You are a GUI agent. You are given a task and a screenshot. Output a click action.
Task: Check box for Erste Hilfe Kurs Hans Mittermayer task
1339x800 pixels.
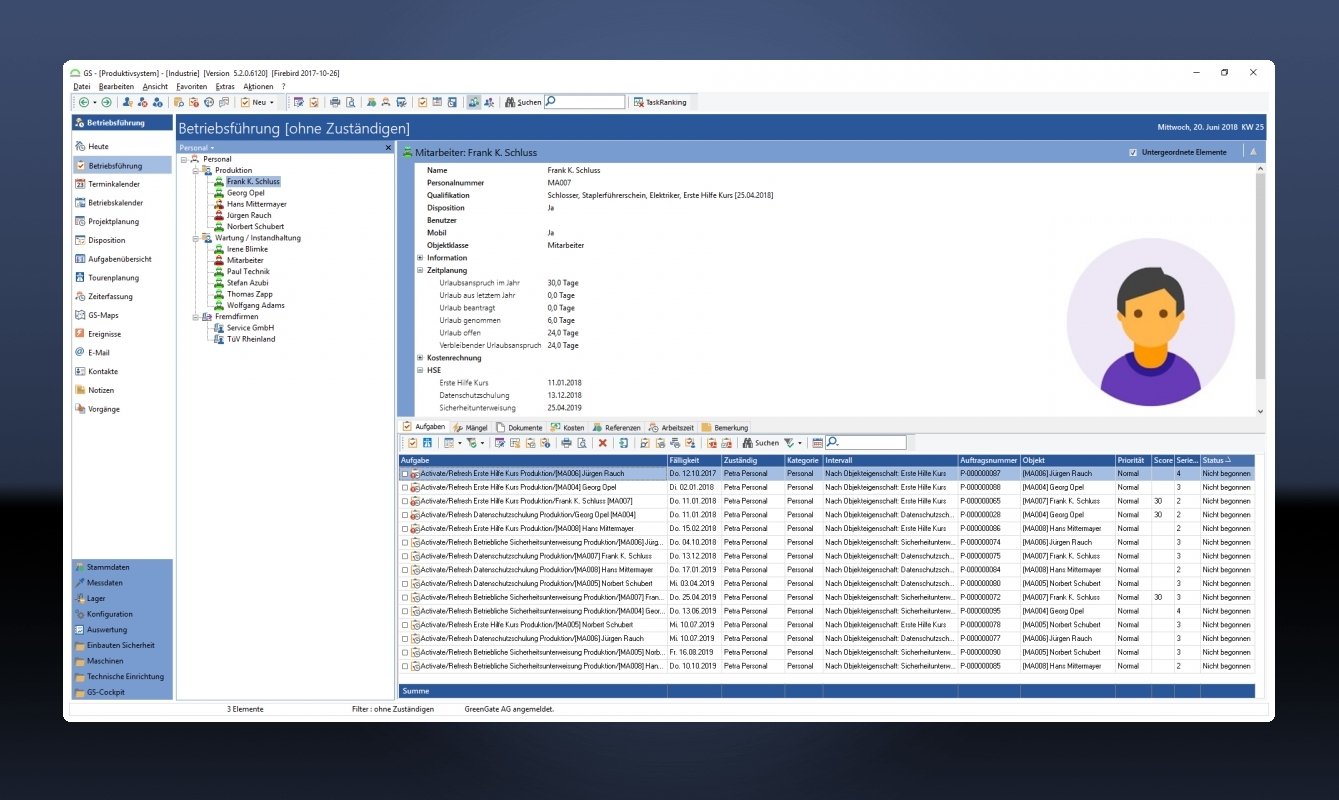pos(405,528)
